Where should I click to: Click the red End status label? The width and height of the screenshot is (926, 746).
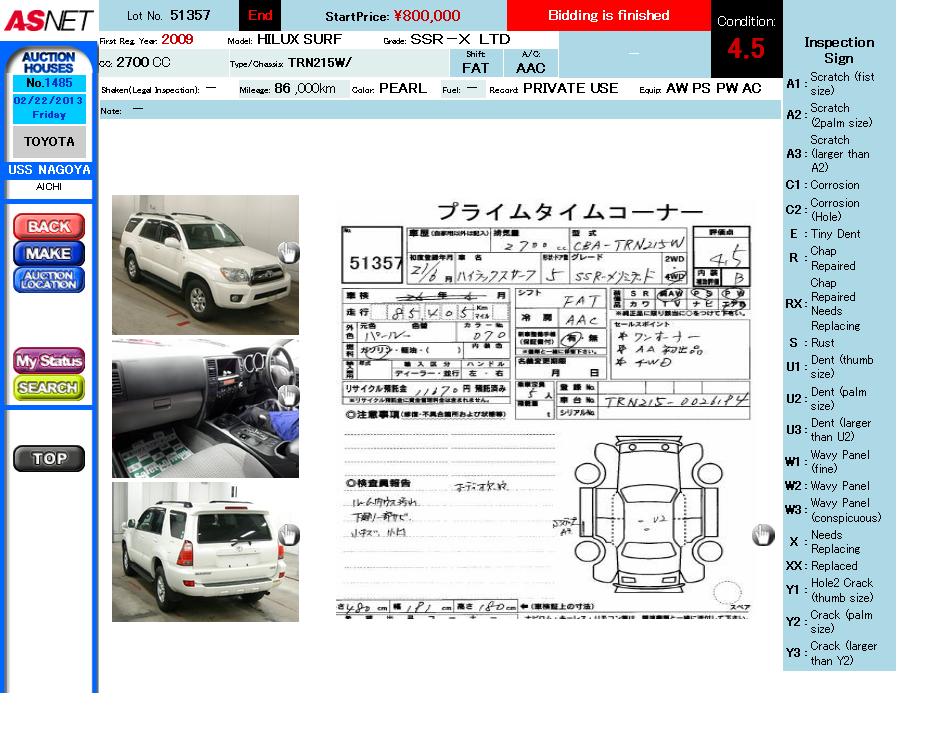[x=260, y=15]
